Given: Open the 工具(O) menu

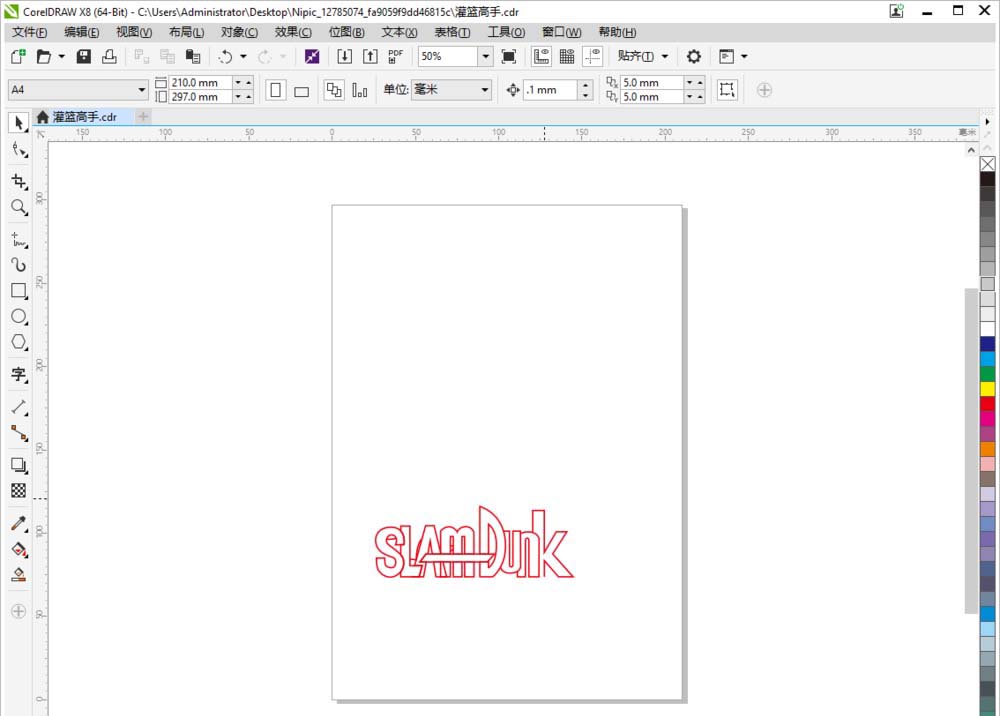Looking at the screenshot, I should pos(506,32).
